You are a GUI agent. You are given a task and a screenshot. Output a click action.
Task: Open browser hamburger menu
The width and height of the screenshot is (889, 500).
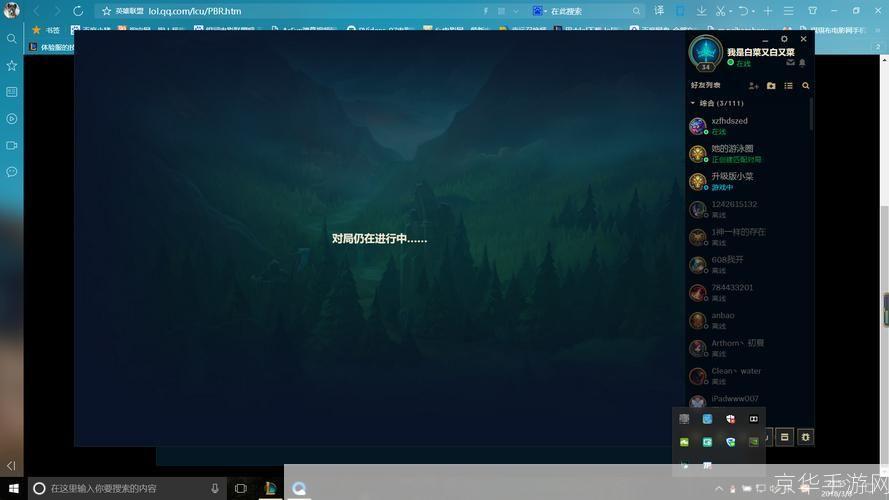(788, 11)
